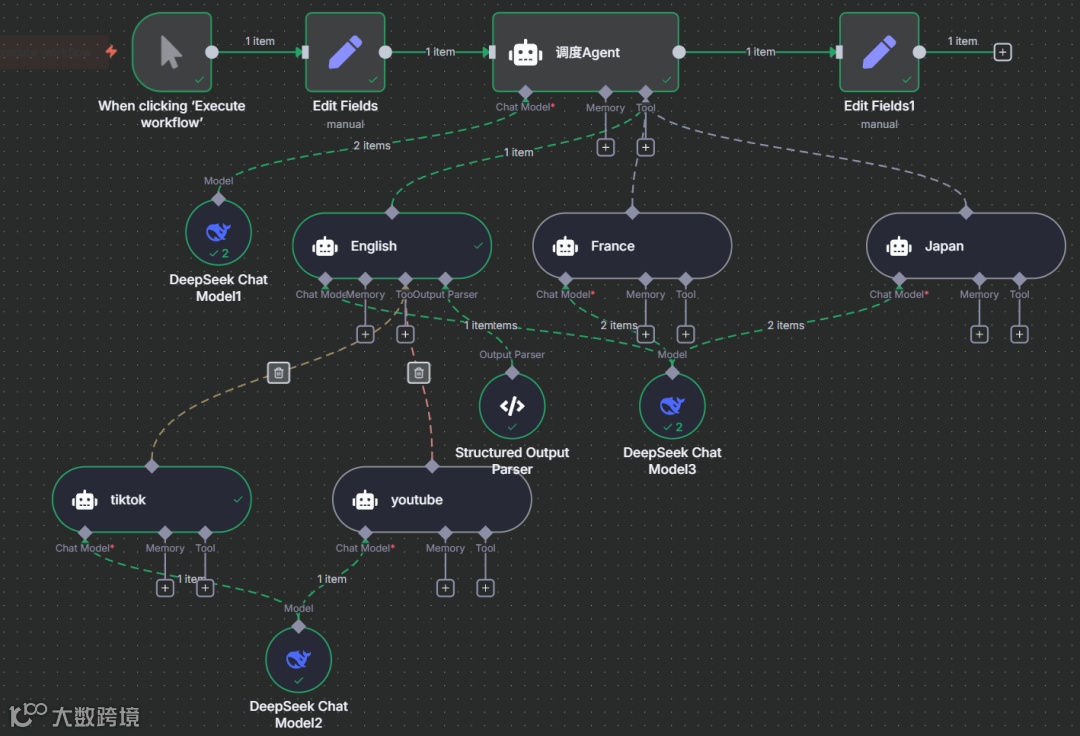Click Chat Model connector diamond on Japan
Image resolution: width=1080 pixels, height=736 pixels.
[x=899, y=280]
